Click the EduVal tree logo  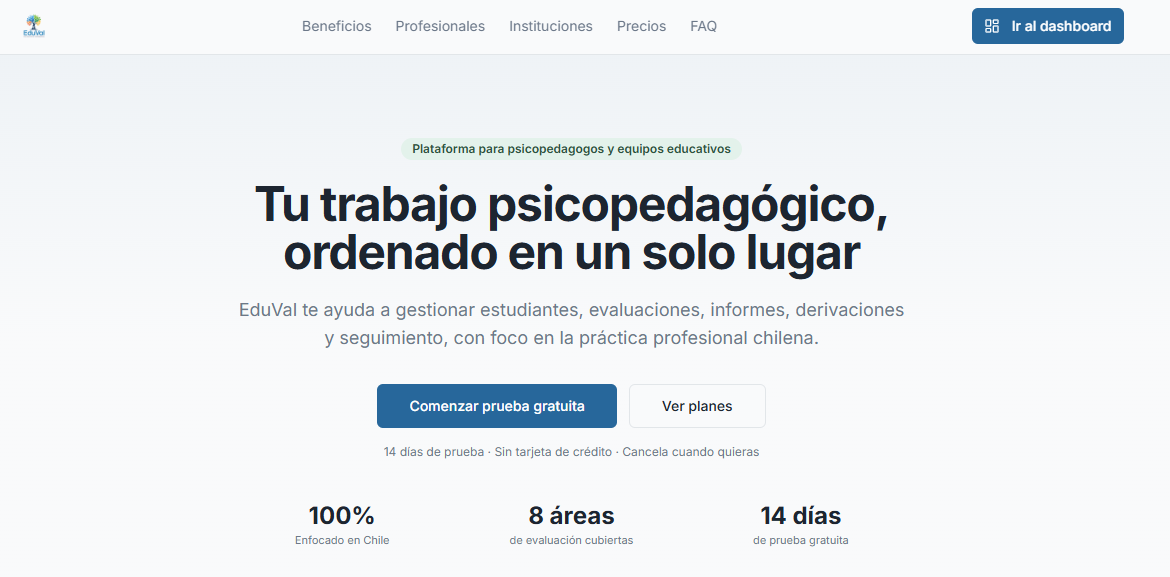coord(34,26)
